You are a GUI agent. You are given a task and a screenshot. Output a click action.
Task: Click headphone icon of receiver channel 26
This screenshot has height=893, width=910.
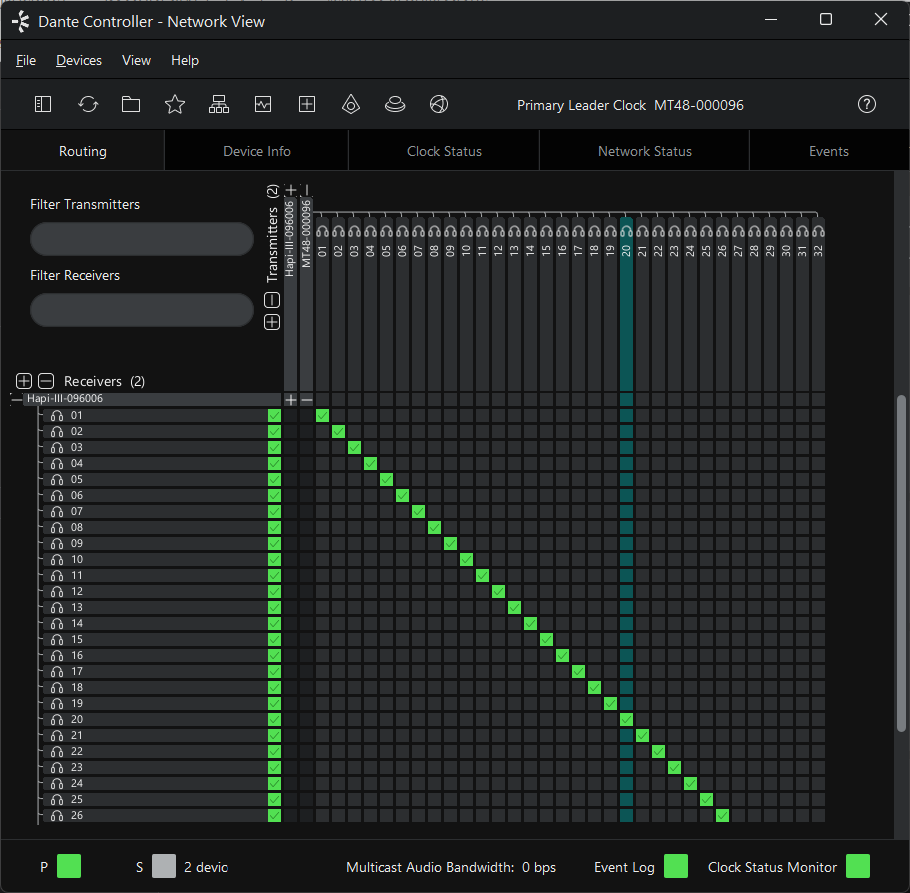tap(57, 815)
